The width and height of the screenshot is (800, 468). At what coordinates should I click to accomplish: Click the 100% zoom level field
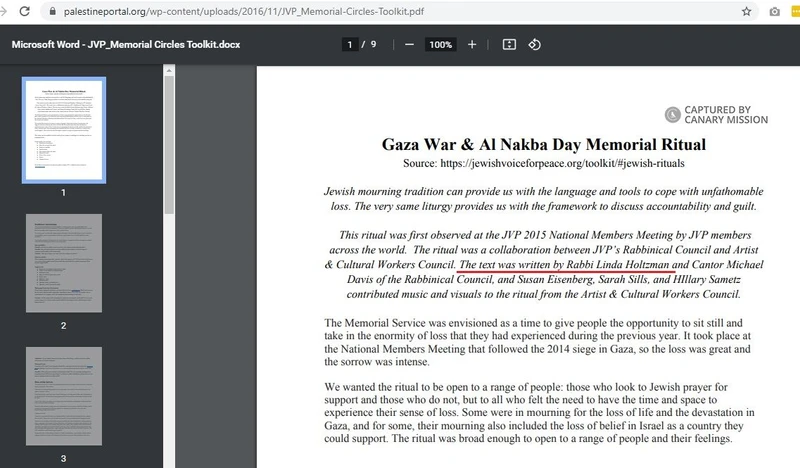[440, 44]
